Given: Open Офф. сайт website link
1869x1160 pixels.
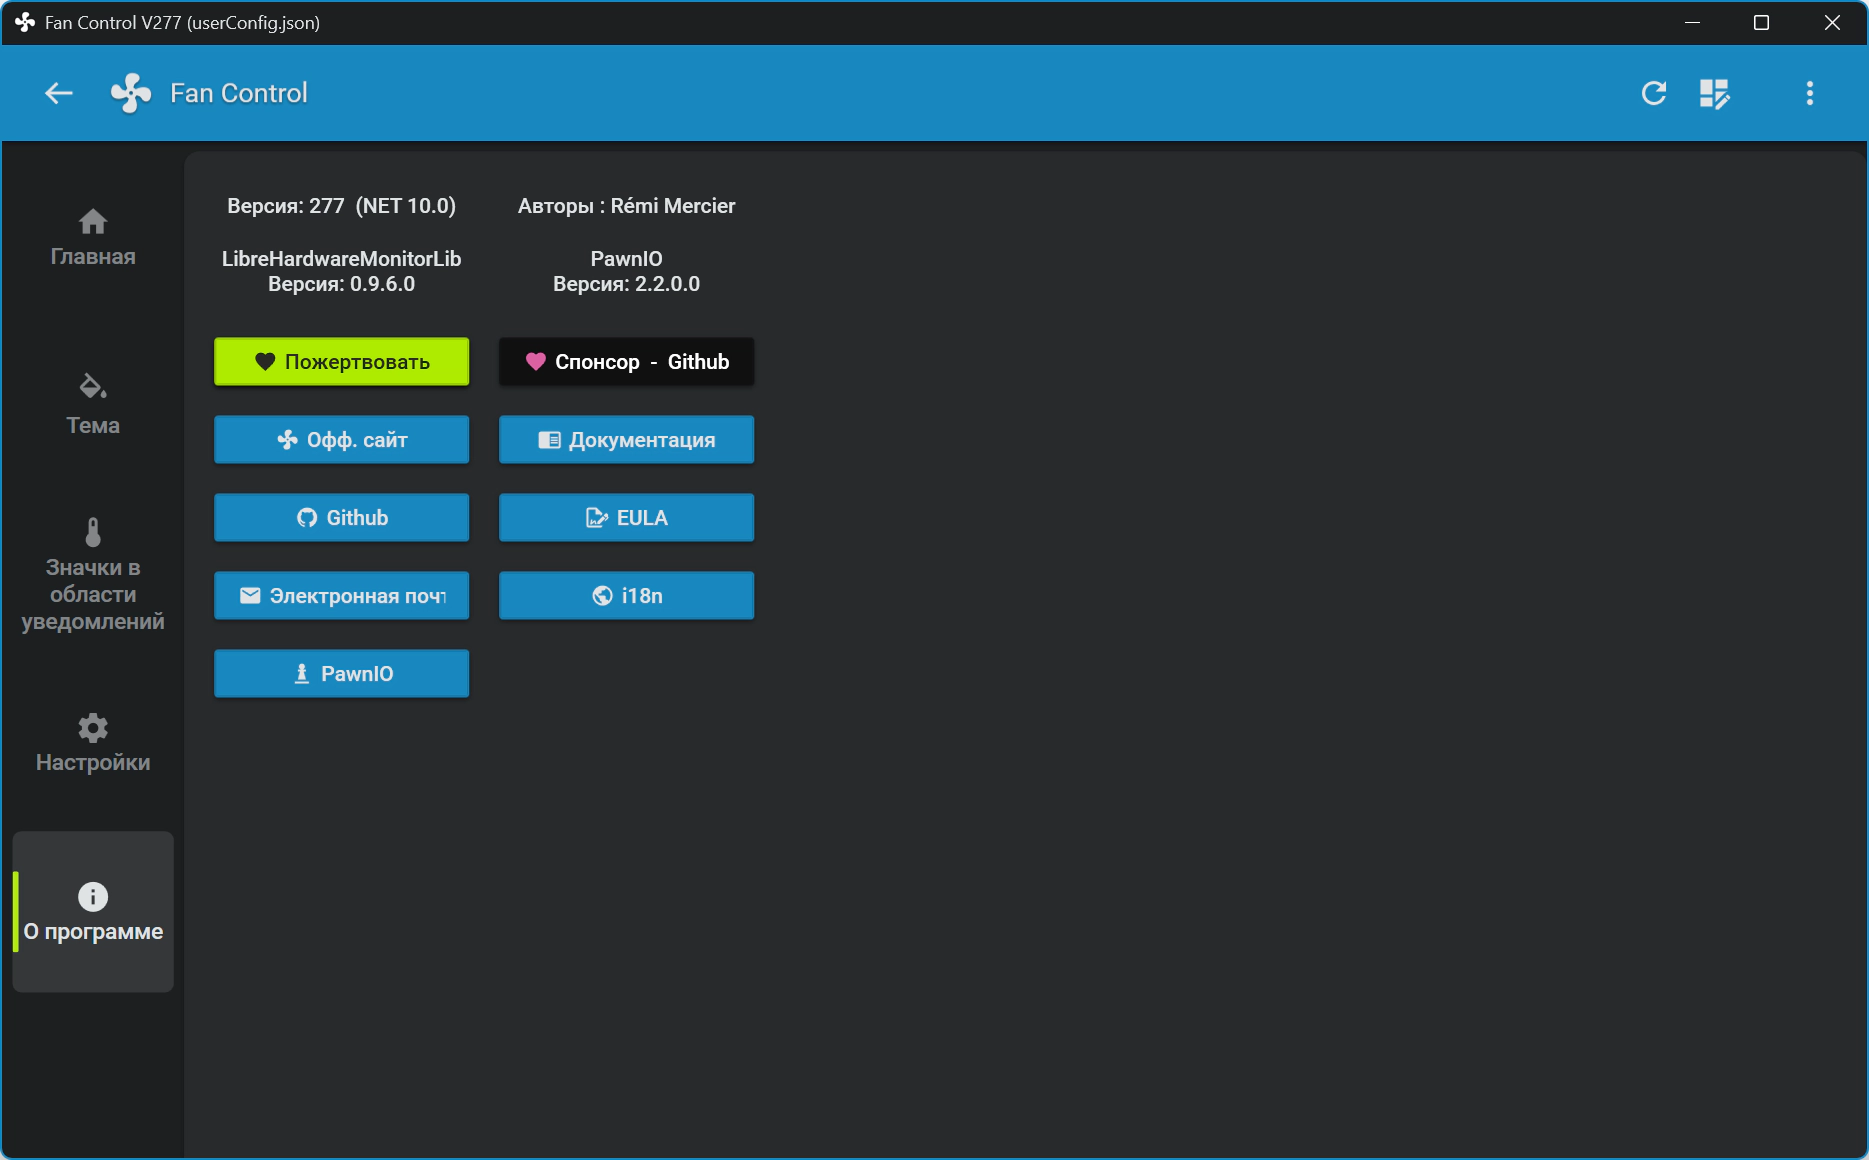Looking at the screenshot, I should (x=341, y=439).
